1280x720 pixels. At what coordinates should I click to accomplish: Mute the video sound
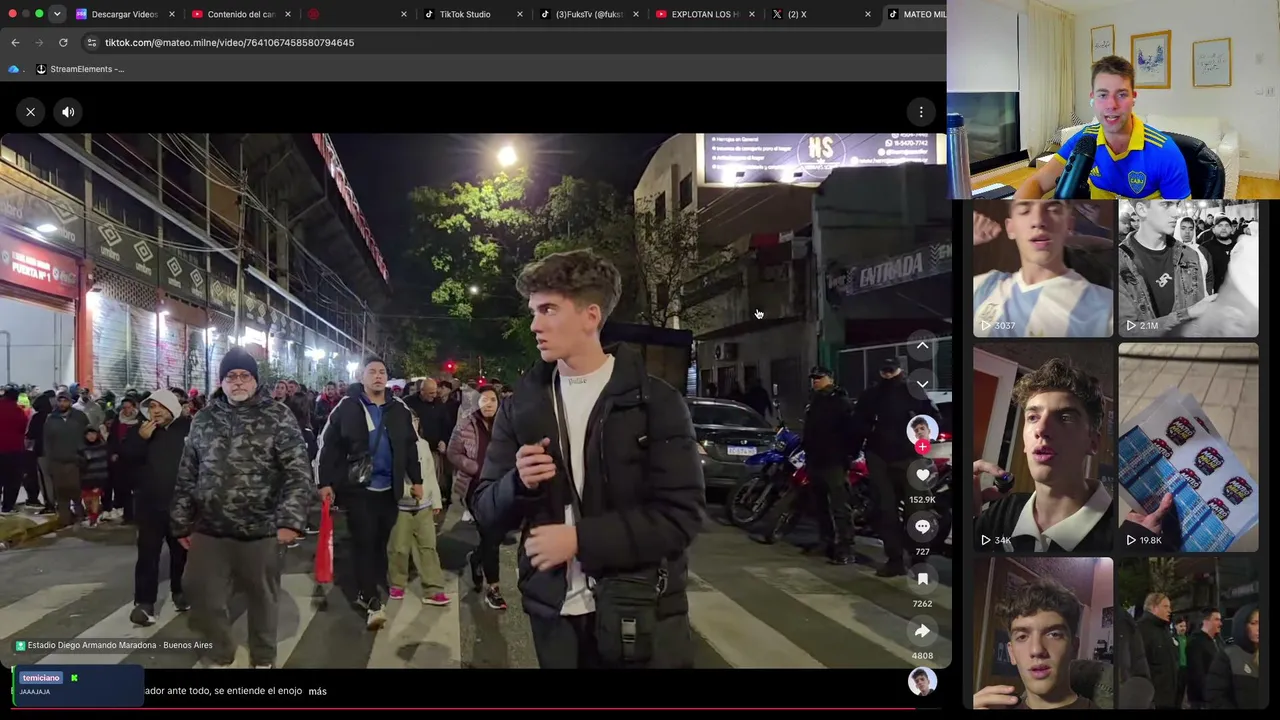tap(68, 112)
